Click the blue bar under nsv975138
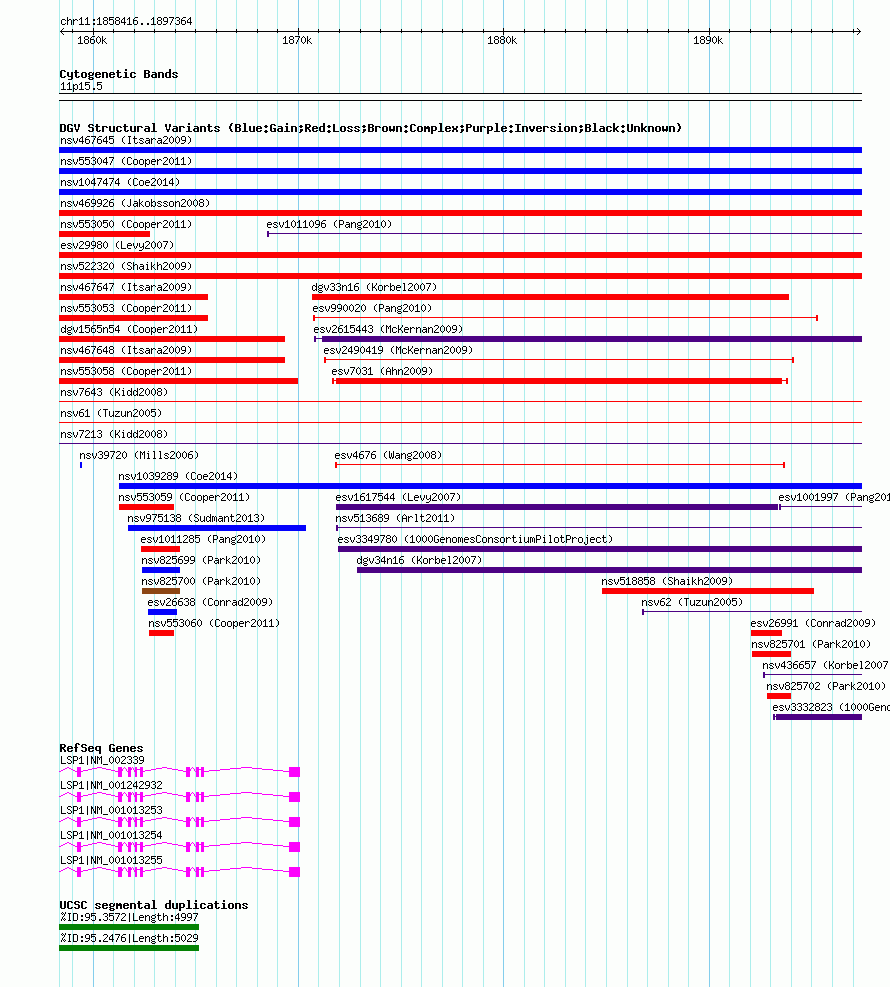Viewport: 890px width, 987px height. pyautogui.click(x=217, y=528)
